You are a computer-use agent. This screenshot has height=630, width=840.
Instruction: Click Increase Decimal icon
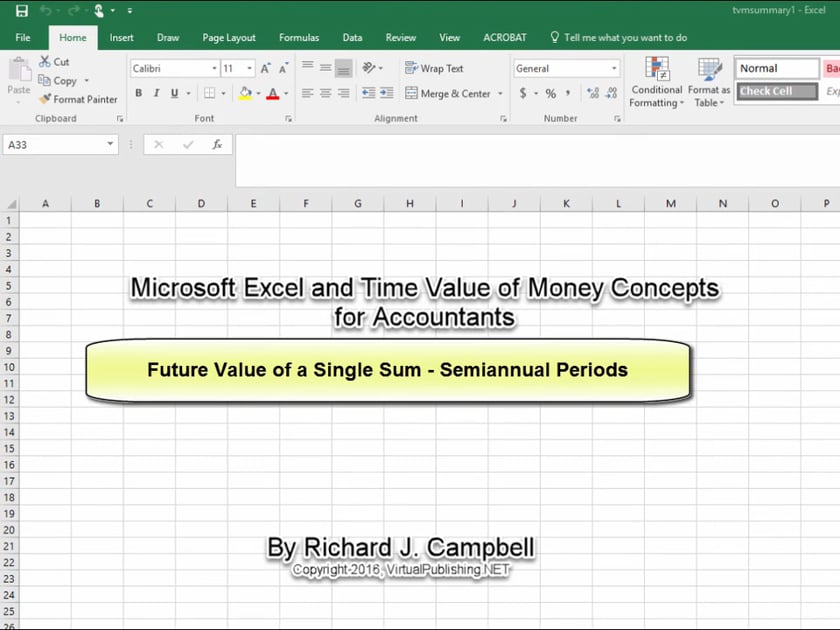pyautogui.click(x=593, y=93)
